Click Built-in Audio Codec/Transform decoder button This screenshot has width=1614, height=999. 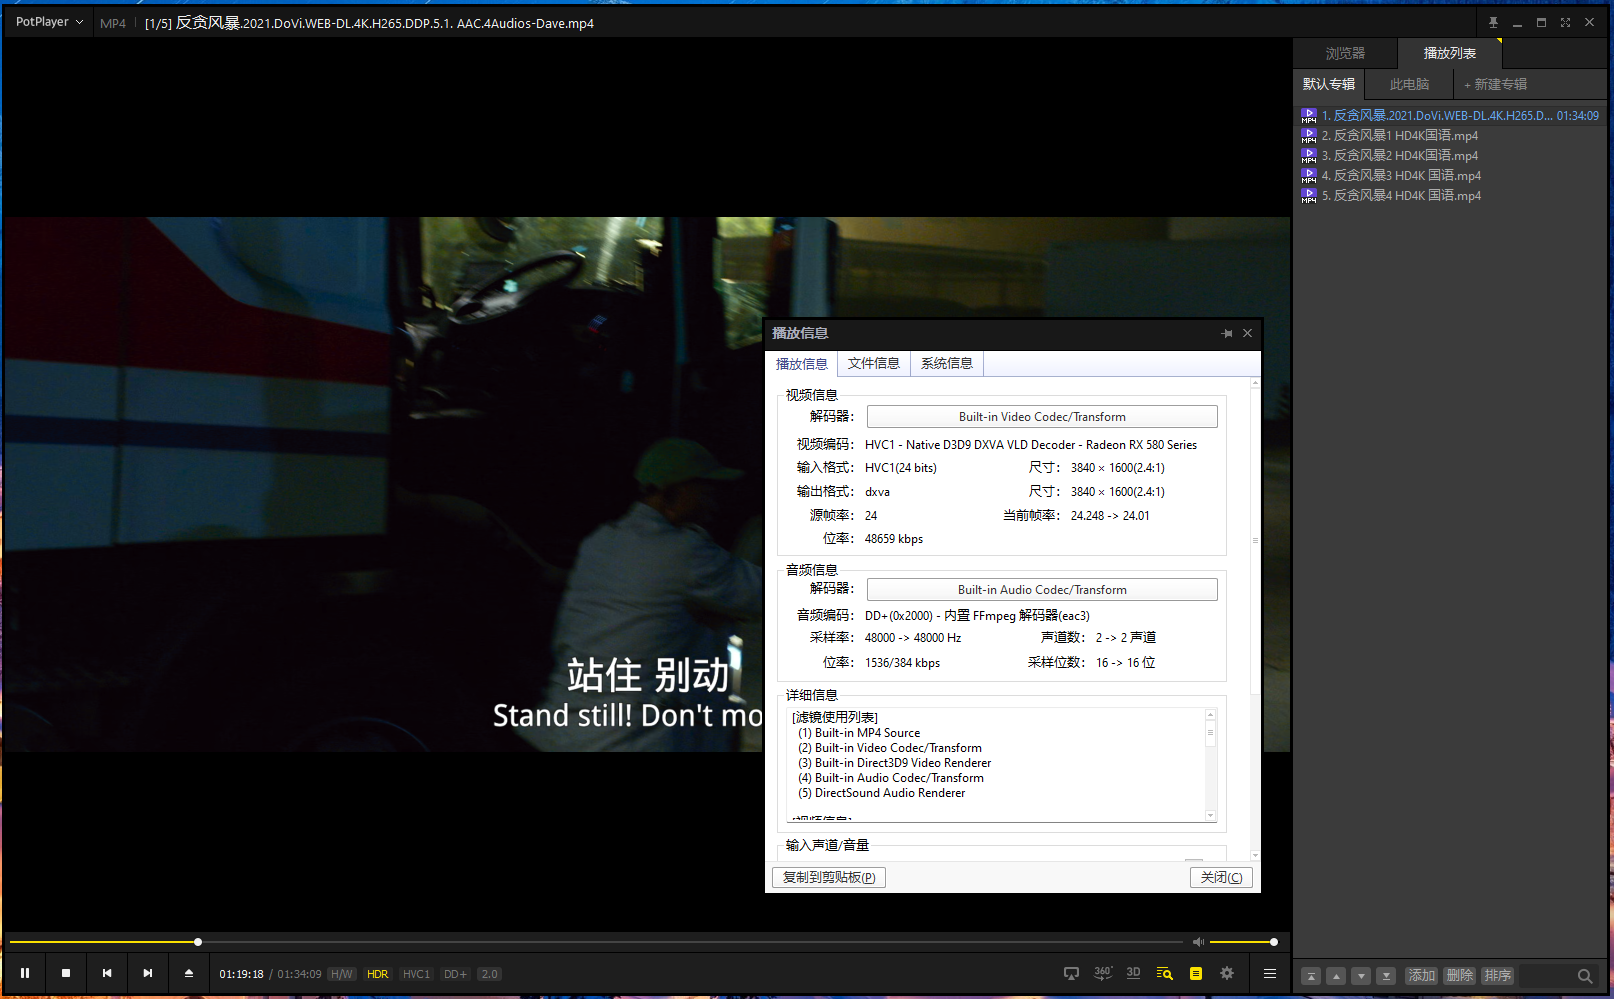point(1042,590)
